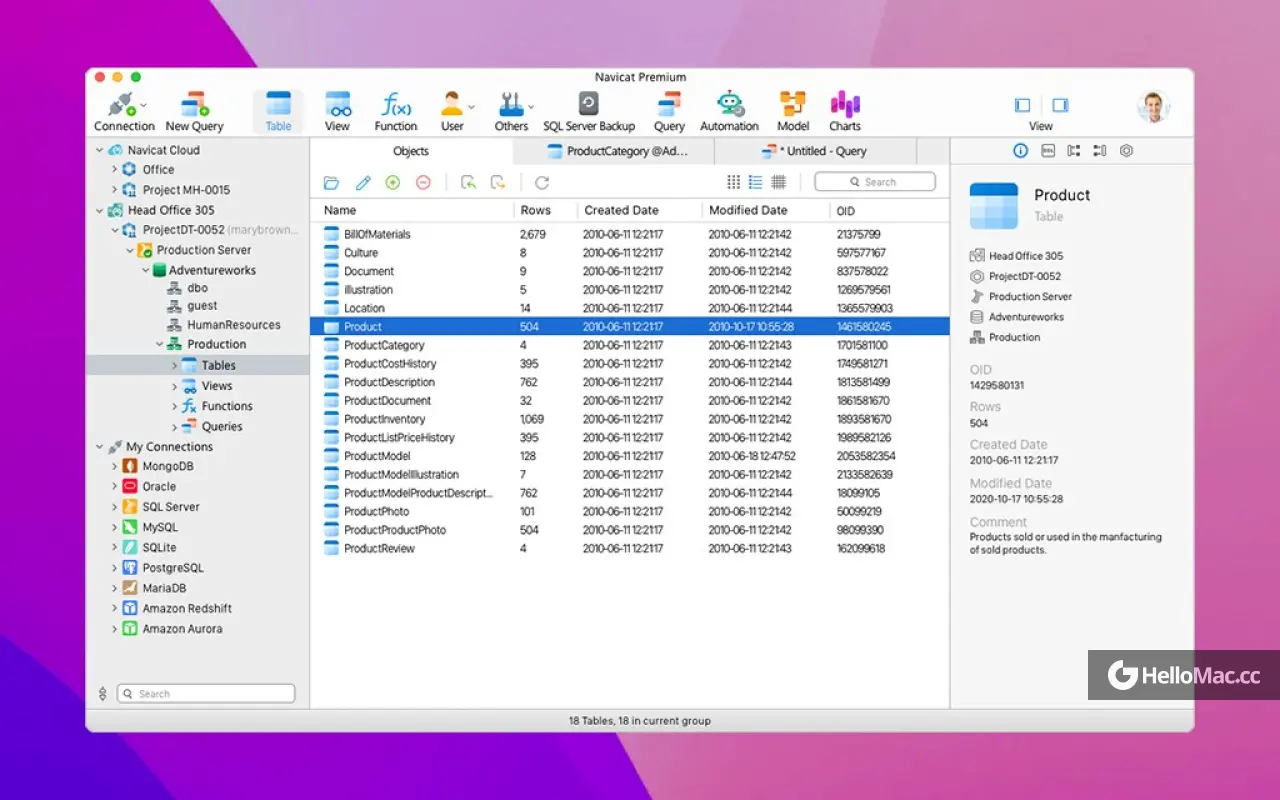Click the objects Search field
Viewport: 1280px width, 800px height.
(x=875, y=182)
